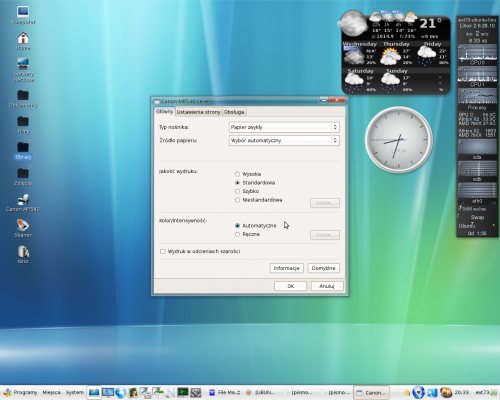Click the 20:33 panel clock
This screenshot has width=500, height=400.
[x=462, y=392]
